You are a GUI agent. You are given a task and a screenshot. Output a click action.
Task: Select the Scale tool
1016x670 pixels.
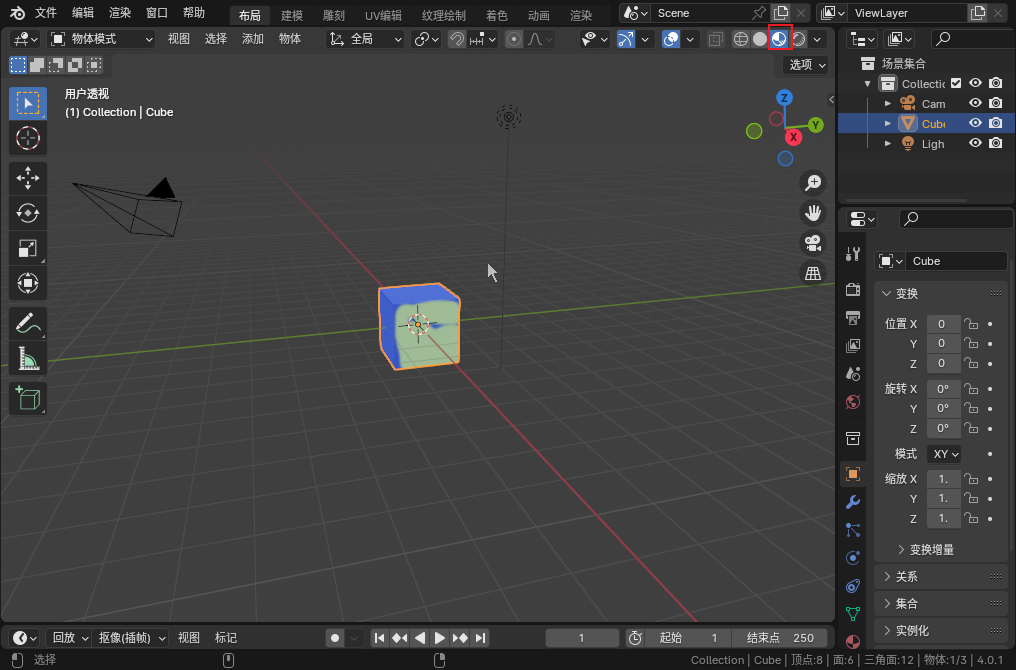pyautogui.click(x=28, y=248)
